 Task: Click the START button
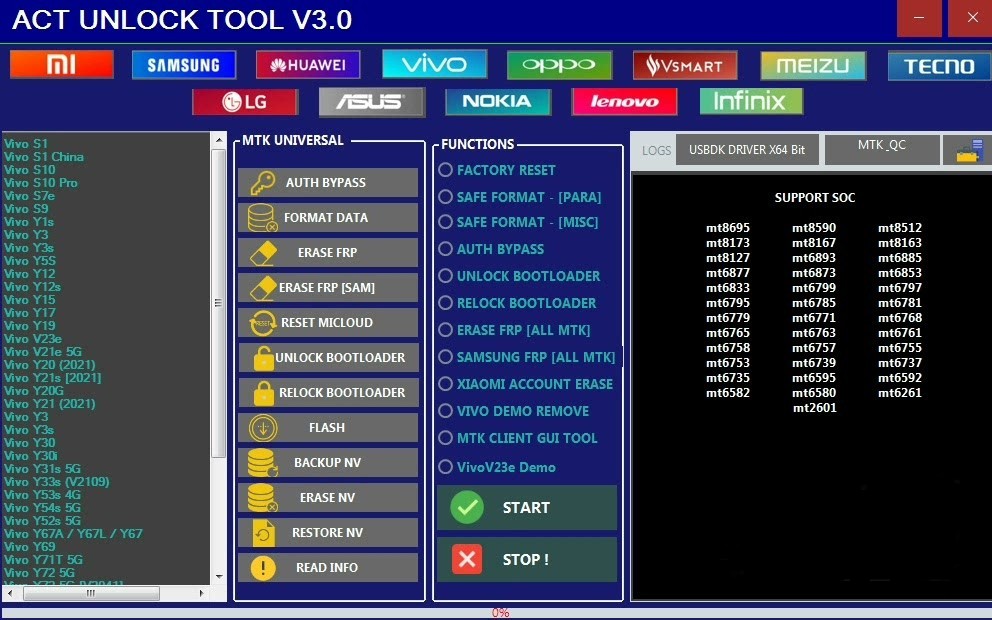[x=527, y=507]
